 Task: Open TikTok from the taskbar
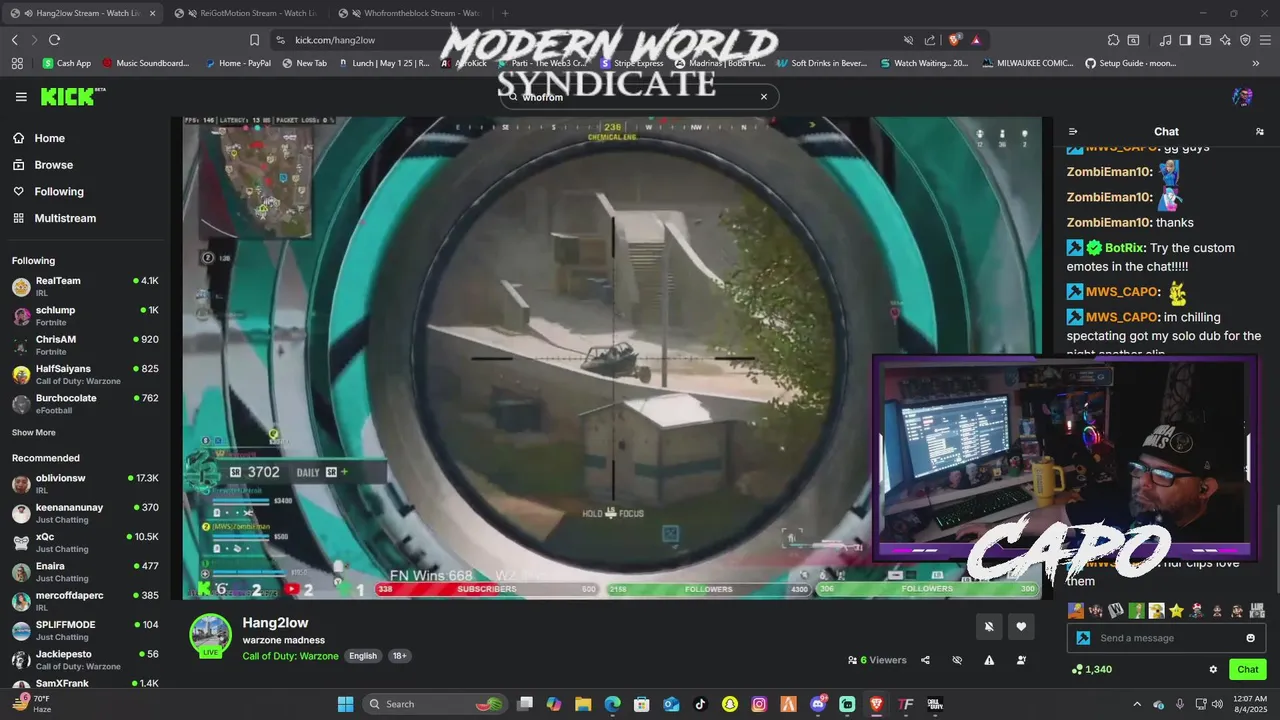pos(700,704)
